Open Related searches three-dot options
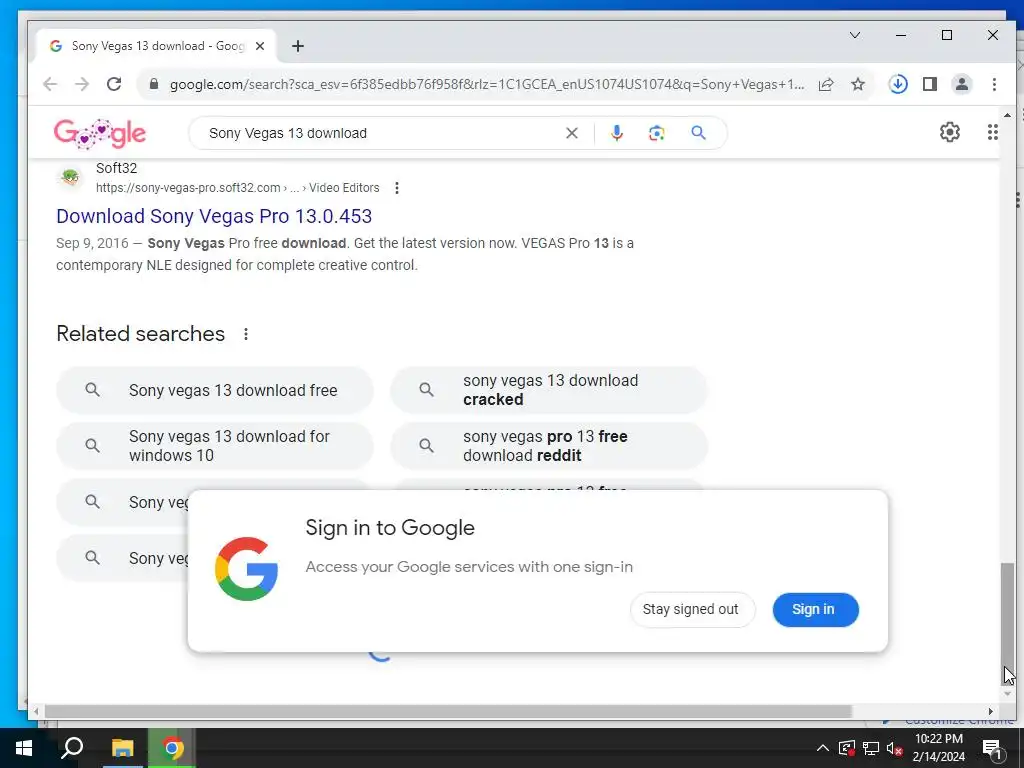This screenshot has width=1024, height=768. click(x=246, y=334)
